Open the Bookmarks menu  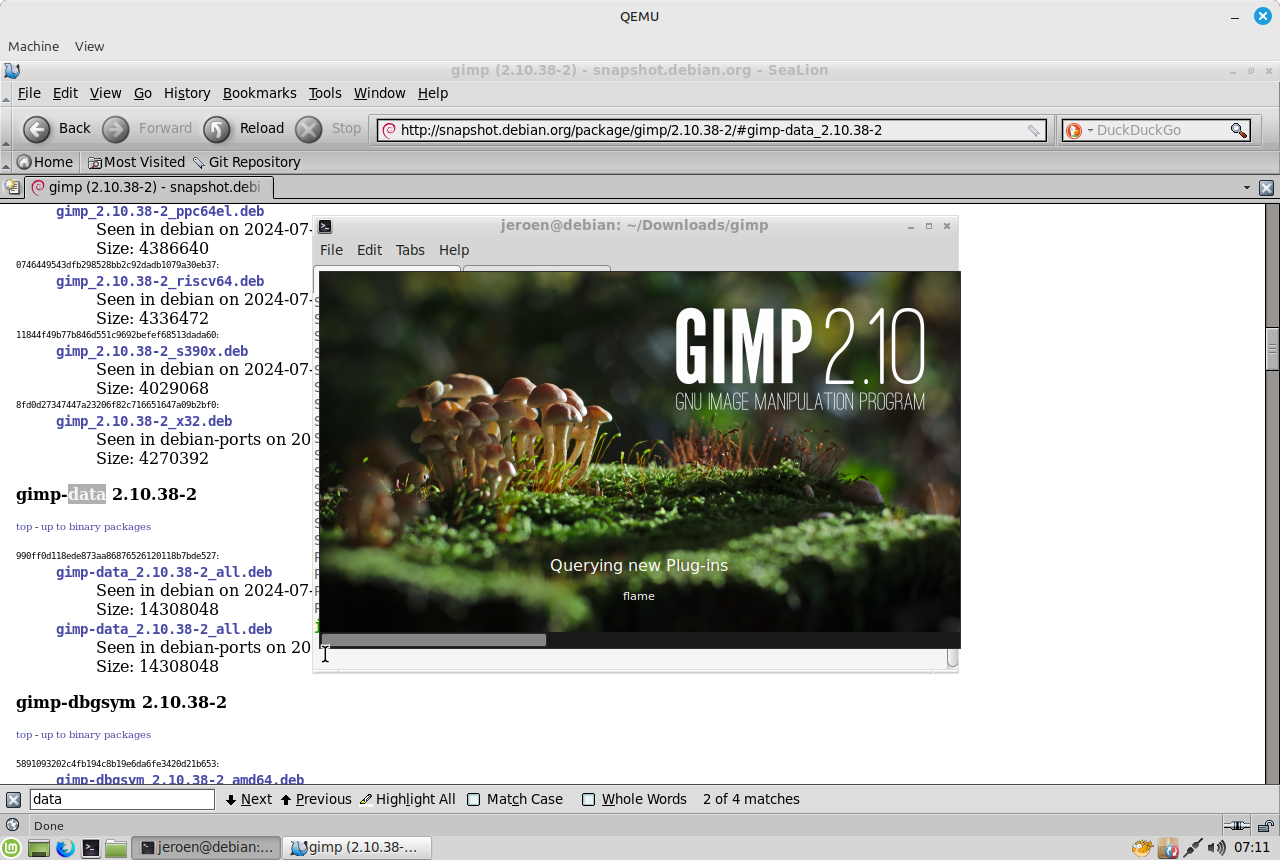[260, 93]
